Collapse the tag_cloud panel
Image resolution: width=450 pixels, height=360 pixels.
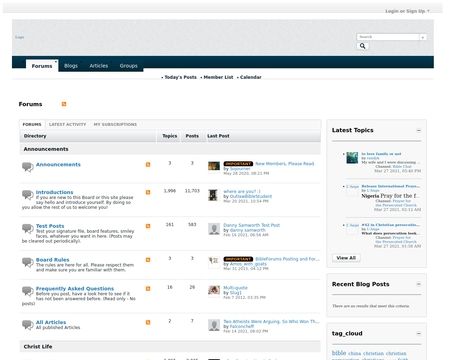tap(419, 333)
